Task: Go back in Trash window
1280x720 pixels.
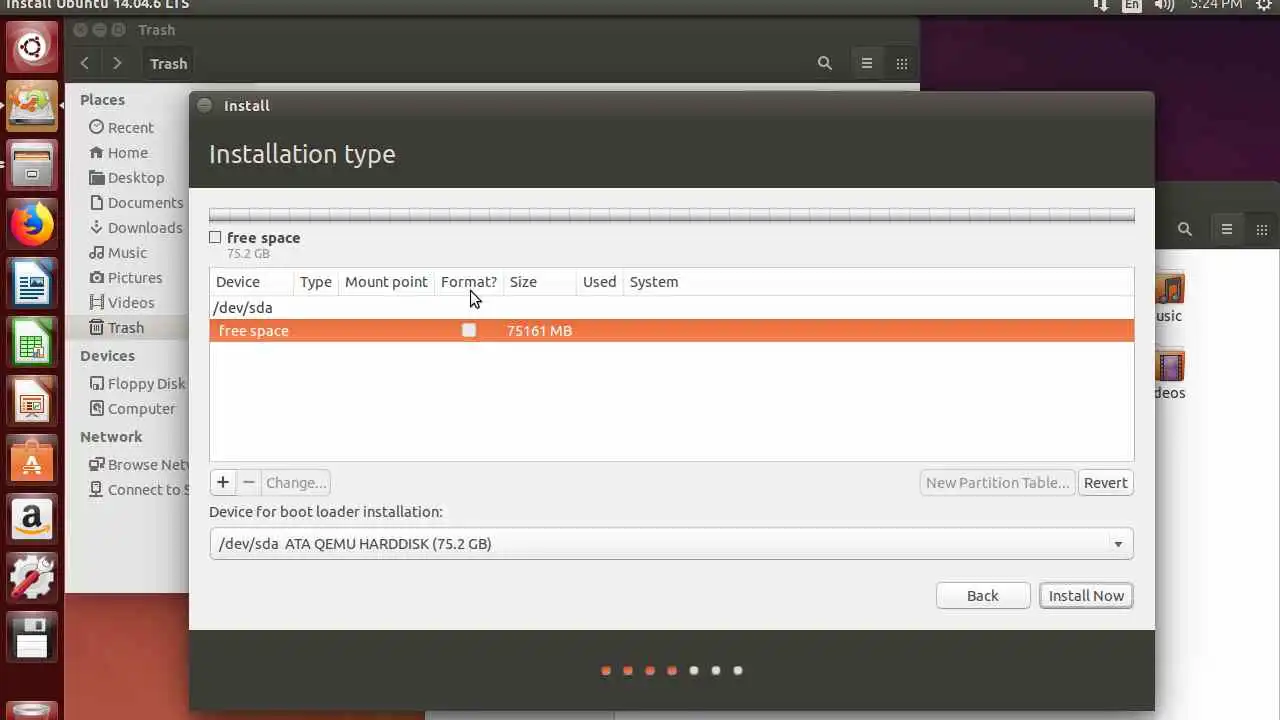Action: (x=85, y=63)
